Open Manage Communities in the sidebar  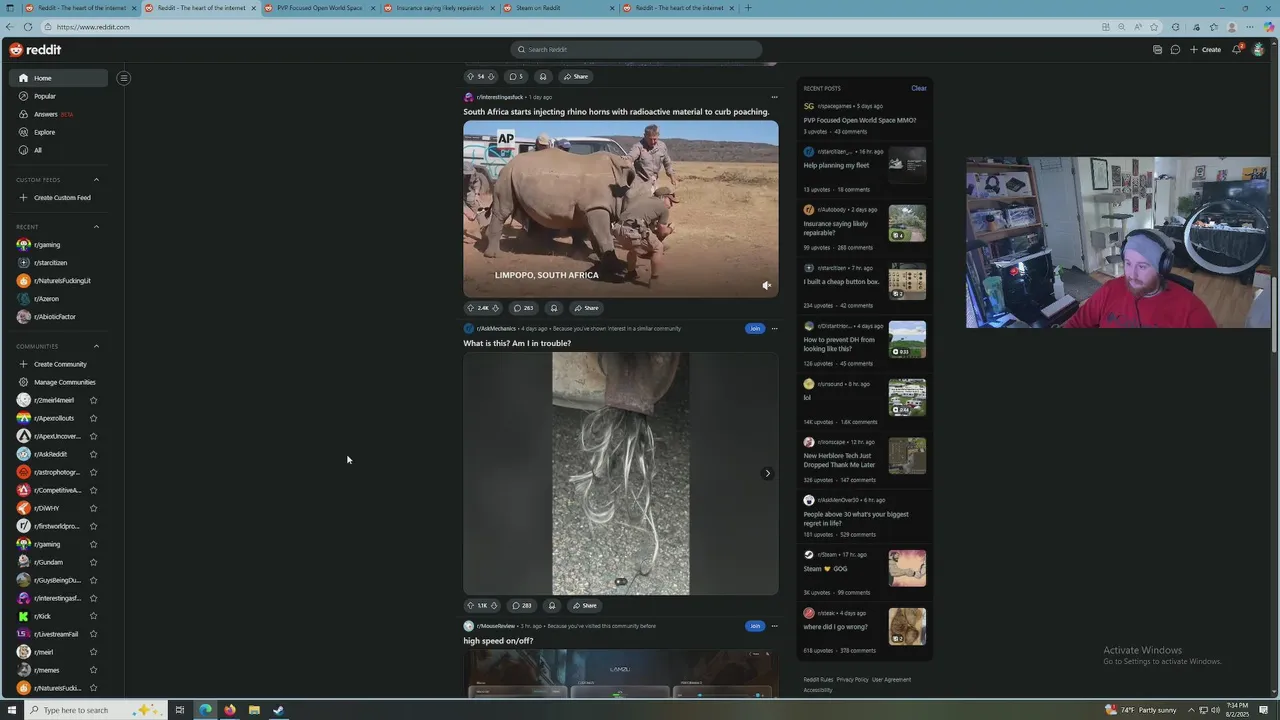[x=58, y=382]
